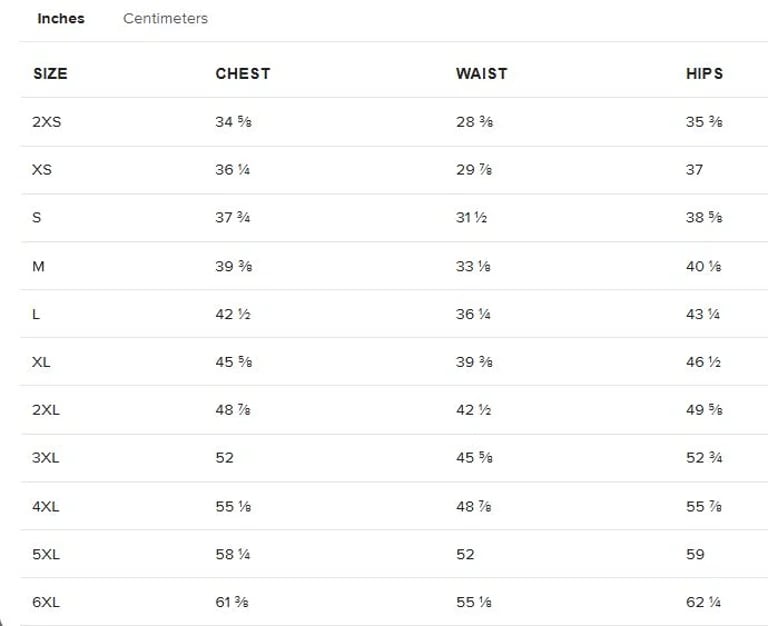Click the 5XL hips value 59
This screenshot has width=768, height=626.
(x=695, y=554)
